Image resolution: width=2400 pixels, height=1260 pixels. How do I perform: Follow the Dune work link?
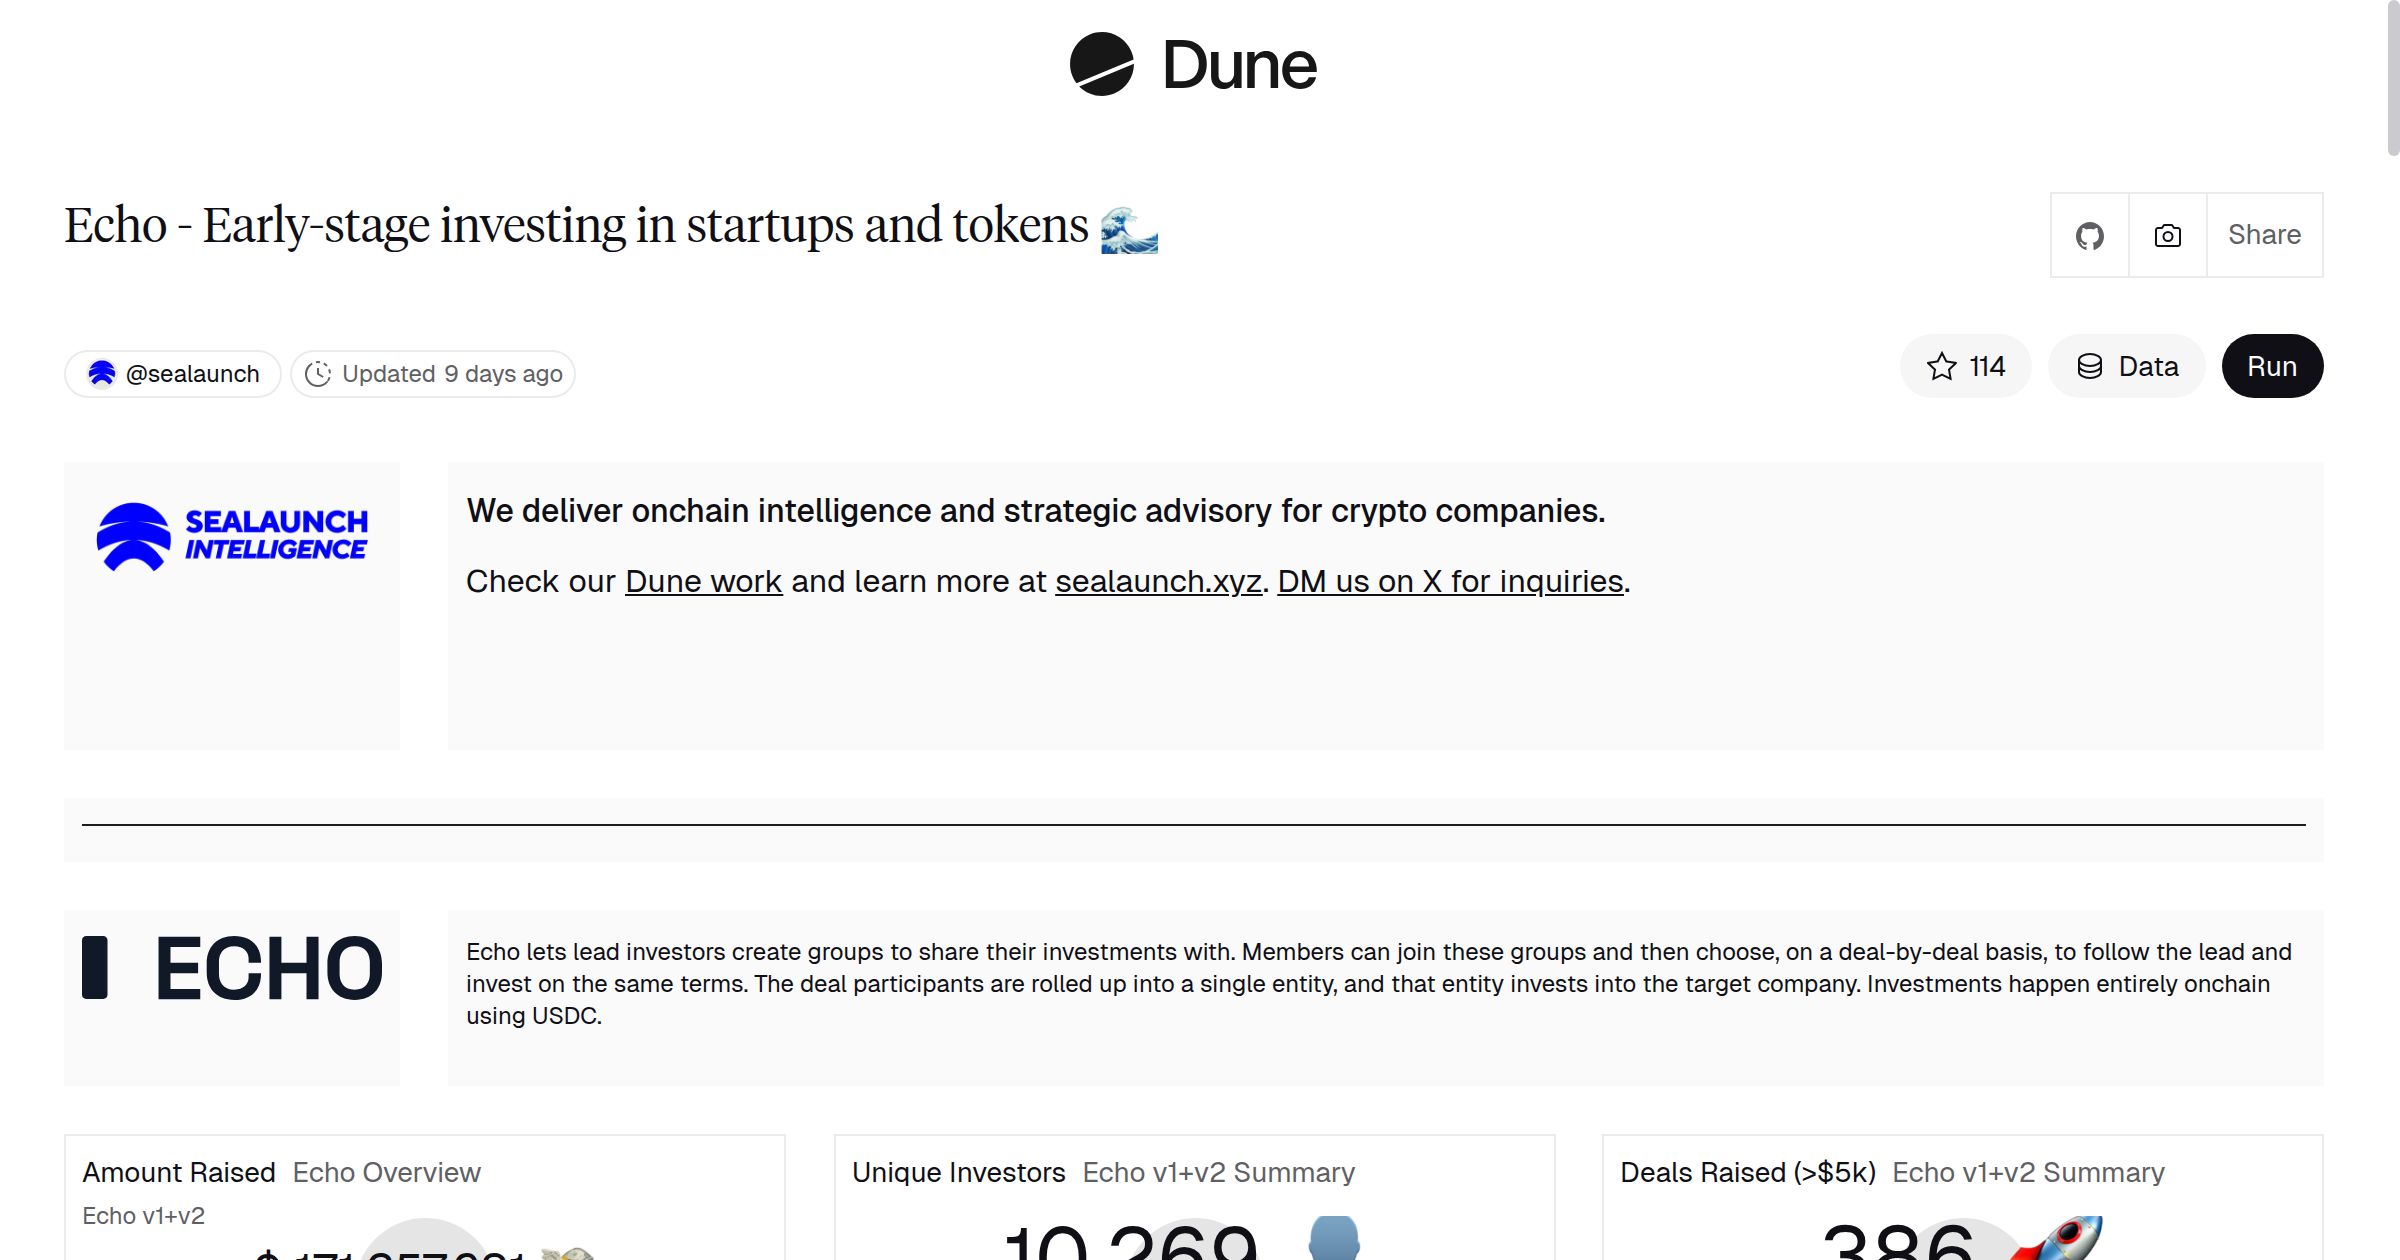click(703, 581)
